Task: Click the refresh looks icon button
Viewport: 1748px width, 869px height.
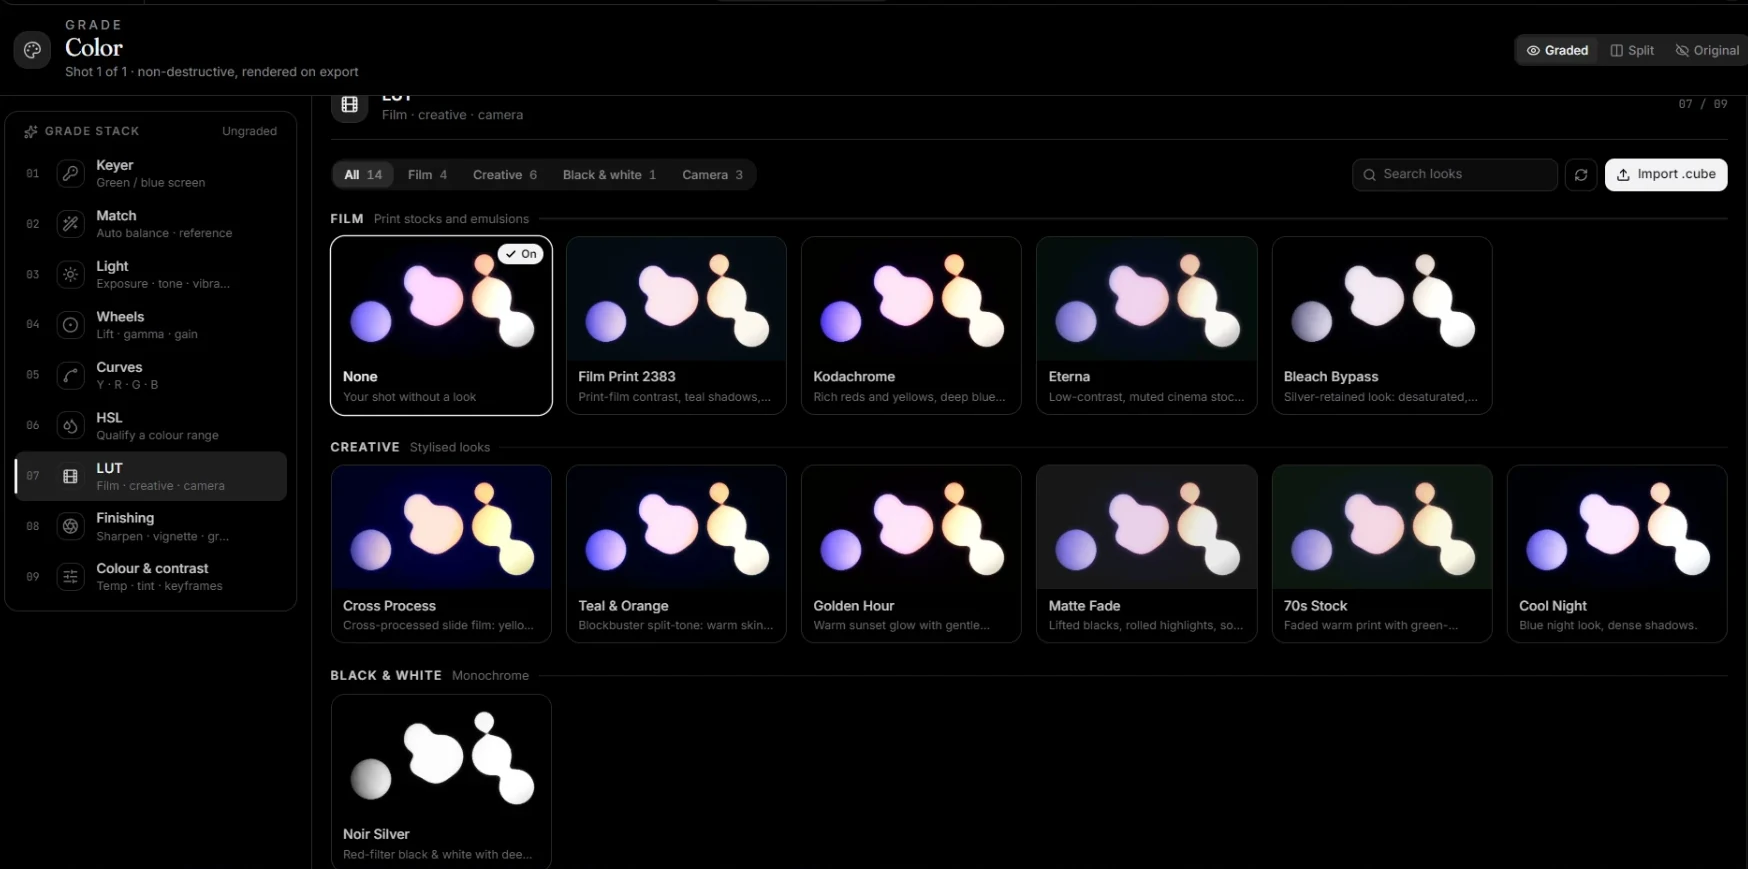Action: click(1581, 175)
